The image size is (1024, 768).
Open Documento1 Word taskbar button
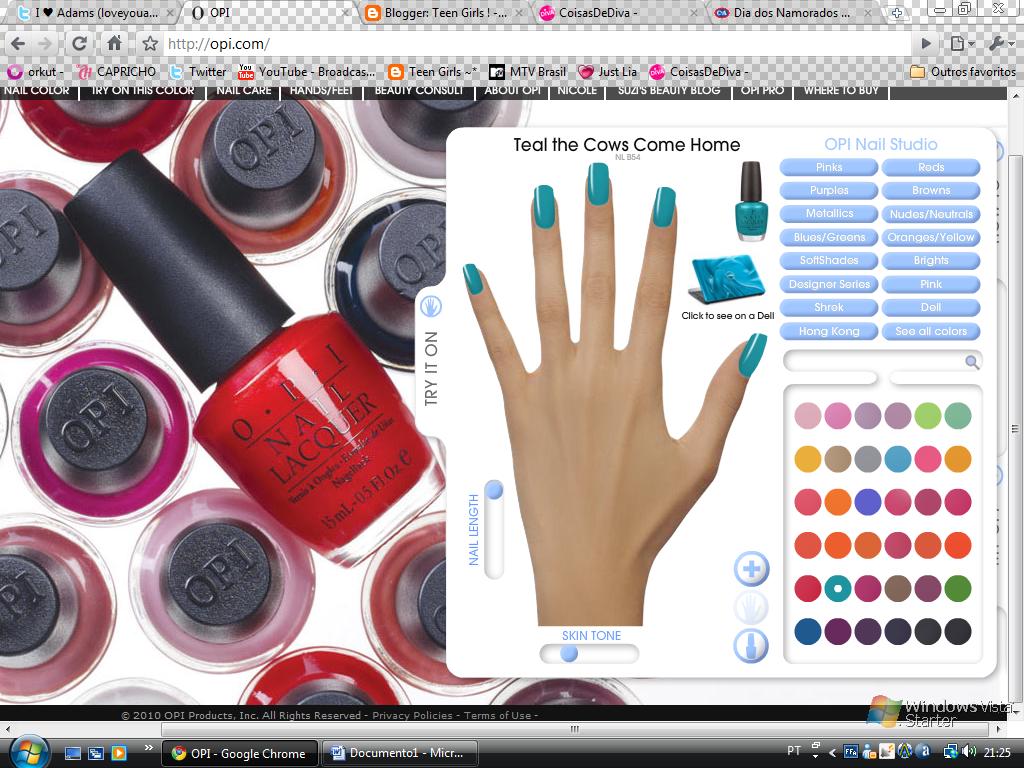[400, 753]
